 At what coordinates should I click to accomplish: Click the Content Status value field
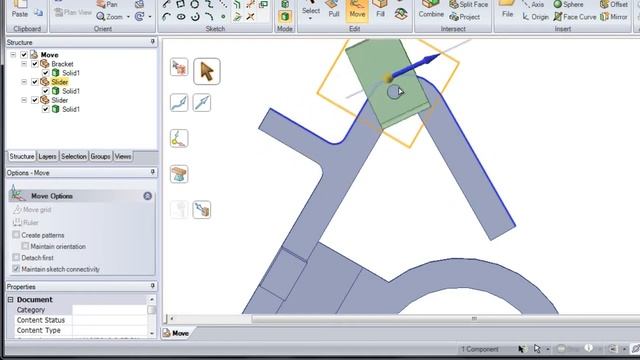click(109, 320)
